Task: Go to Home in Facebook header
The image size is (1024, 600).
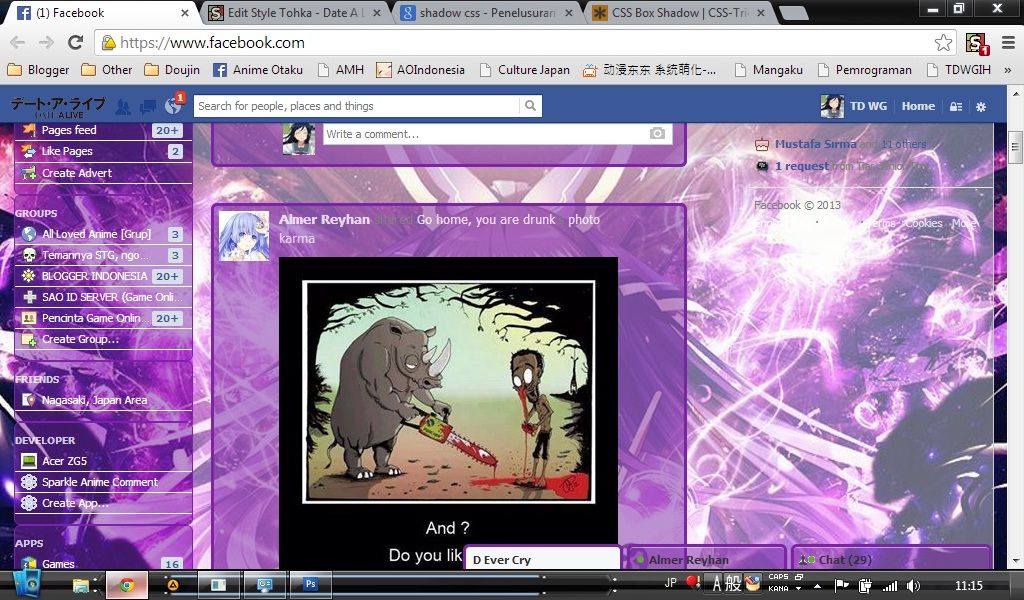Action: click(x=918, y=106)
